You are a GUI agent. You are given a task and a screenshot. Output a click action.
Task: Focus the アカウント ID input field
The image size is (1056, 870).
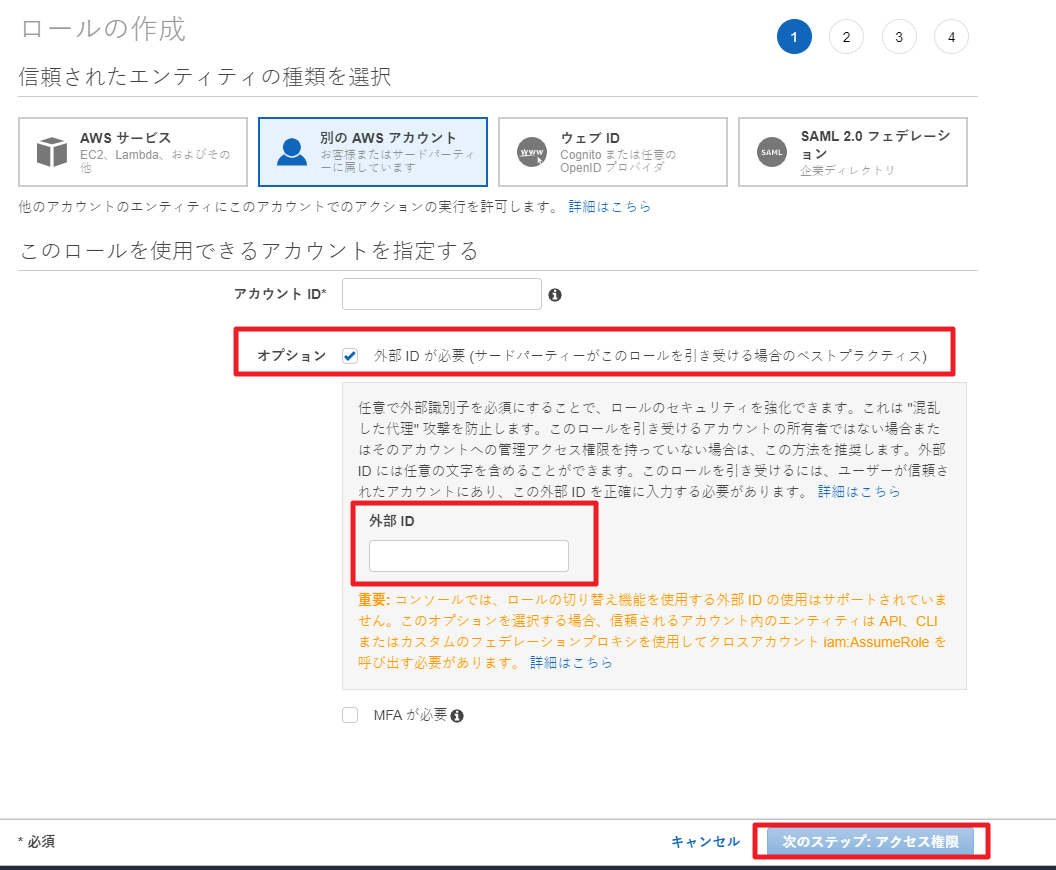[441, 294]
